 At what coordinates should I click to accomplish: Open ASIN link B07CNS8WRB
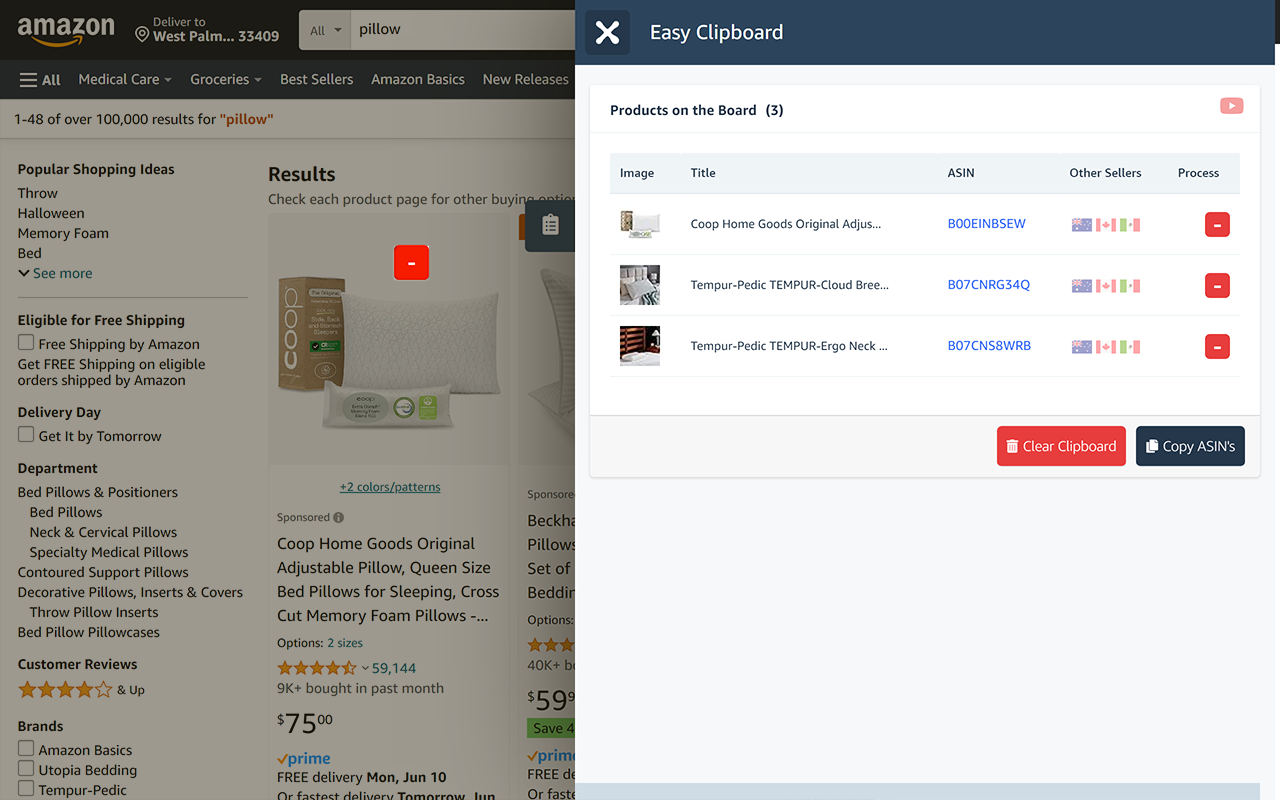pos(989,346)
